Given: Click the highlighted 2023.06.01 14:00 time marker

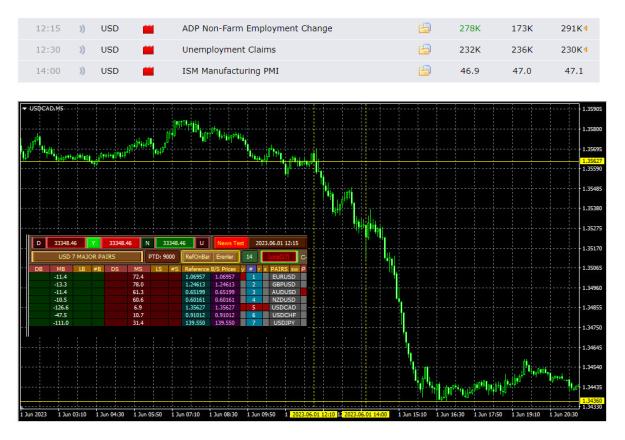Looking at the screenshot, I should click(x=365, y=414).
